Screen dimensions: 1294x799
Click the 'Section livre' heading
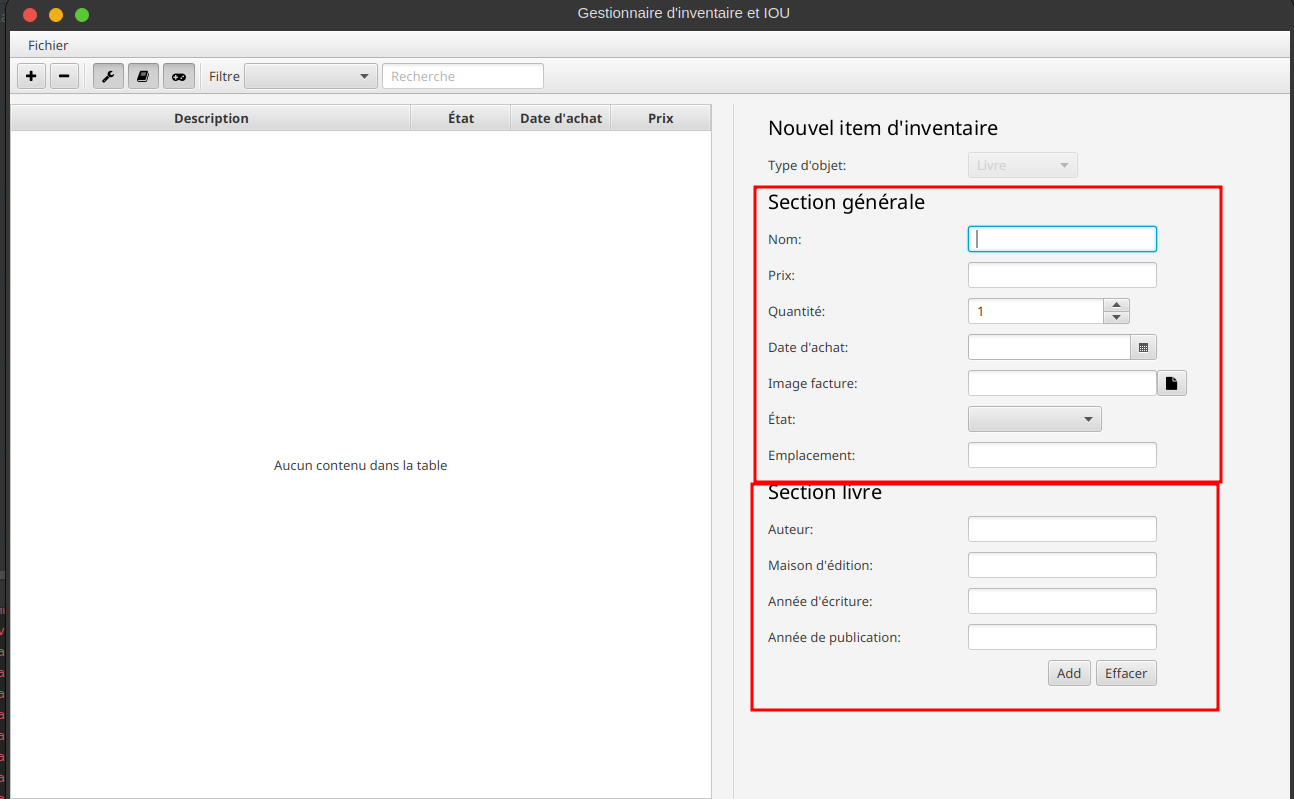(x=825, y=492)
